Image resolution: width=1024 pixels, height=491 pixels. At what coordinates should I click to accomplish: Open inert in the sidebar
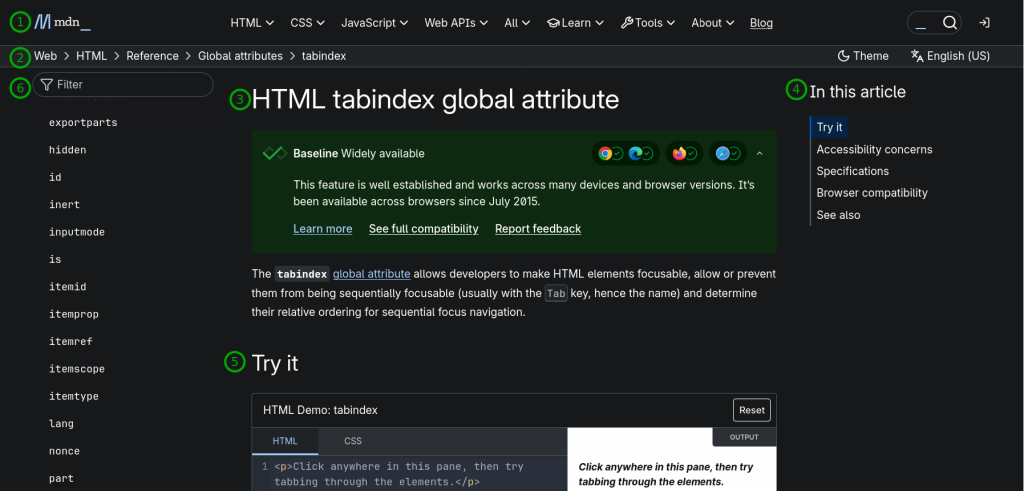(x=64, y=205)
